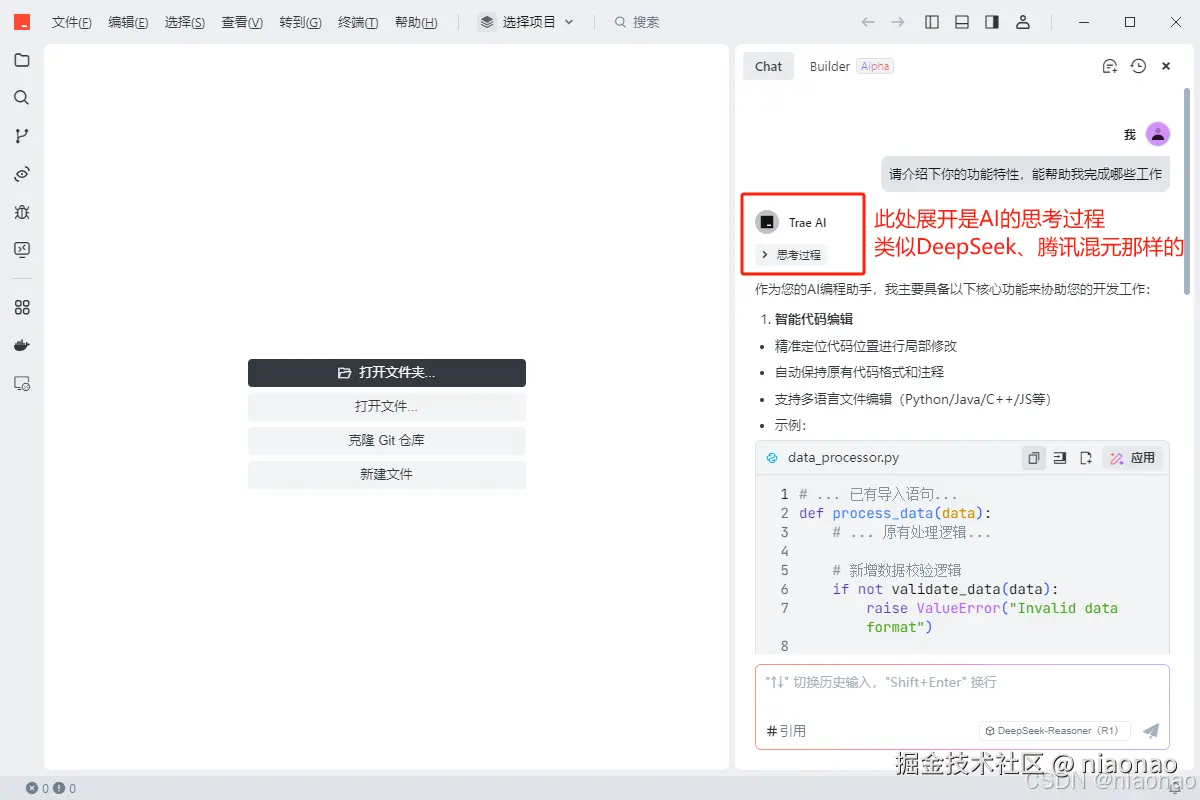Image resolution: width=1200 pixels, height=800 pixels.
Task: Open the Explorer folder icon in sidebar
Action: [22, 60]
